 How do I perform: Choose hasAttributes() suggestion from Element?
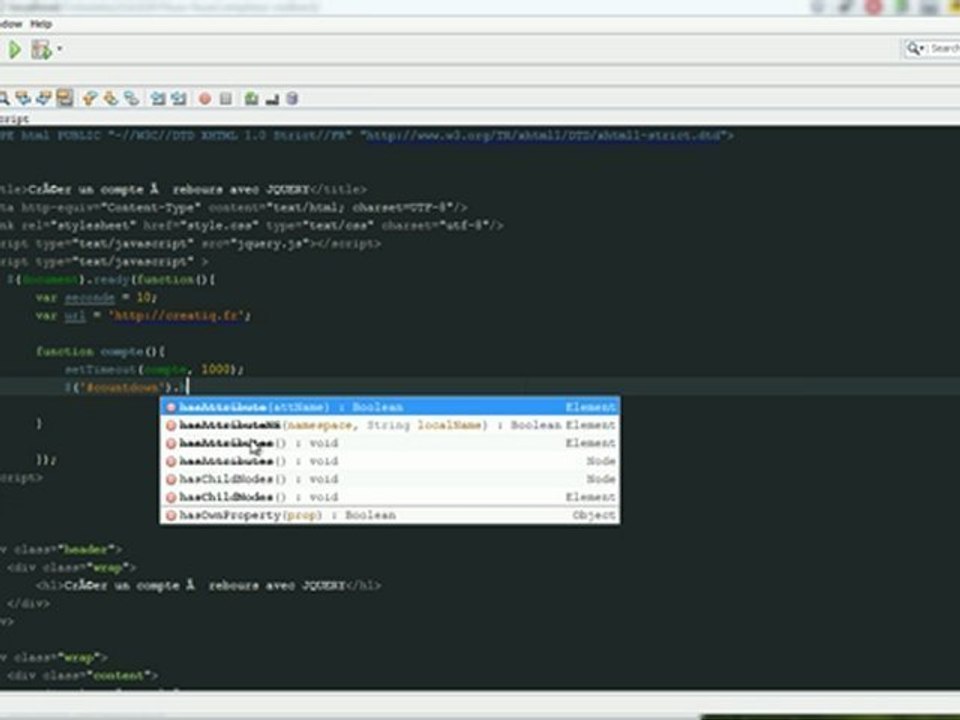(x=390, y=443)
